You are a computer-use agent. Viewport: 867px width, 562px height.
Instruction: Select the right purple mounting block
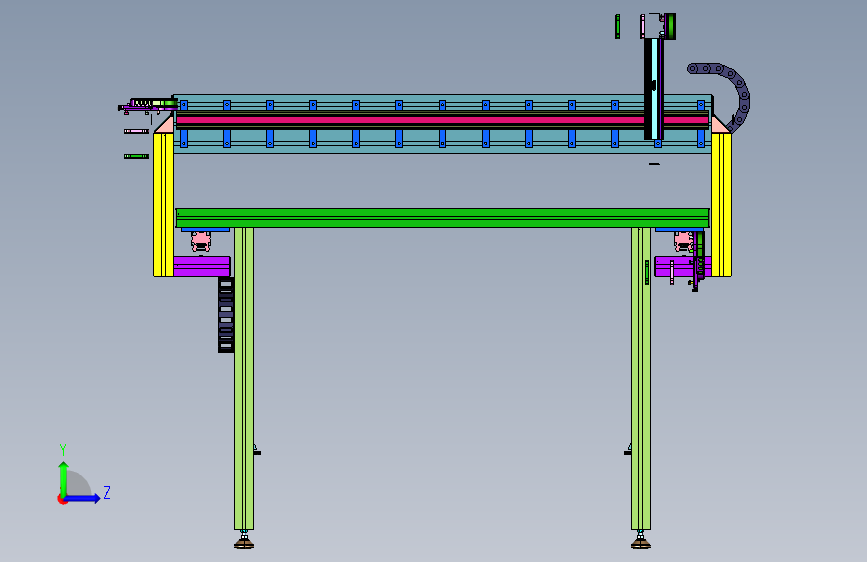coord(682,266)
